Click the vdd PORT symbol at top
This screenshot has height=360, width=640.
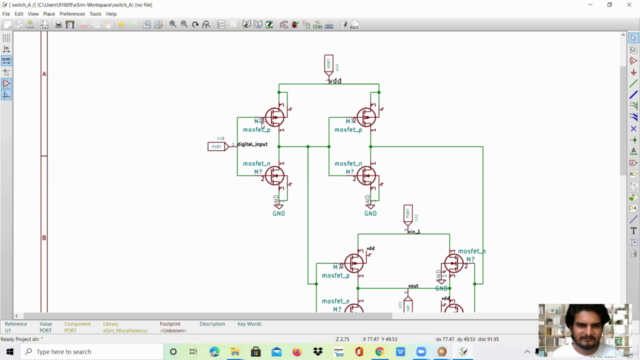click(x=329, y=64)
